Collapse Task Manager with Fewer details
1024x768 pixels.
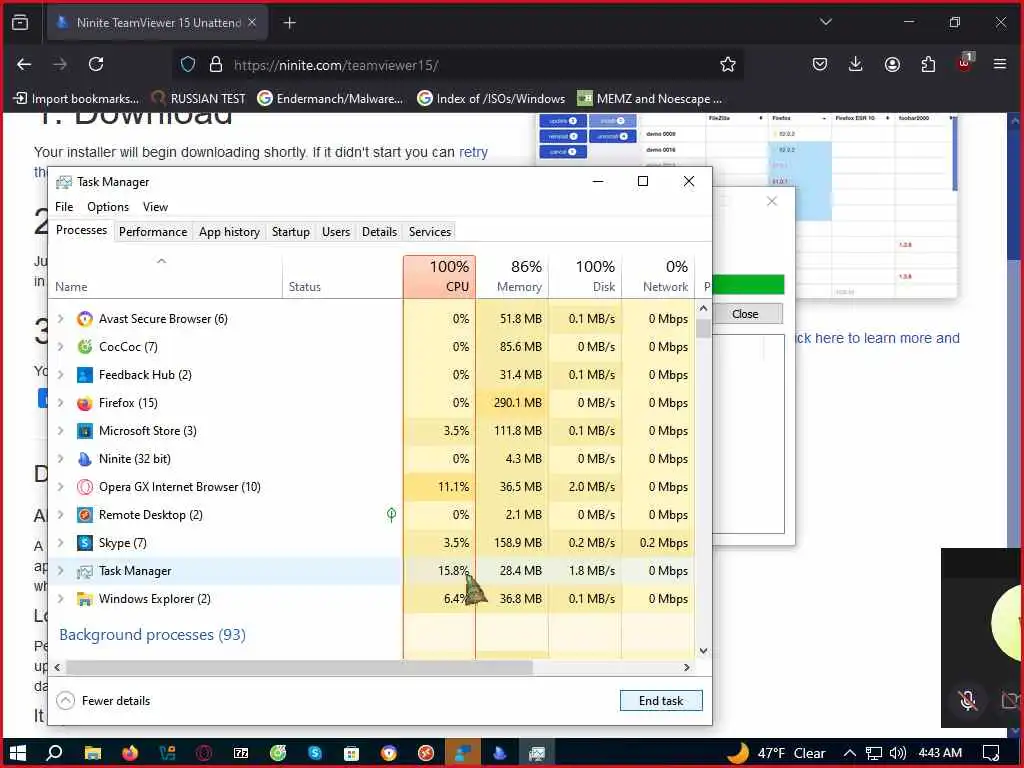(103, 701)
